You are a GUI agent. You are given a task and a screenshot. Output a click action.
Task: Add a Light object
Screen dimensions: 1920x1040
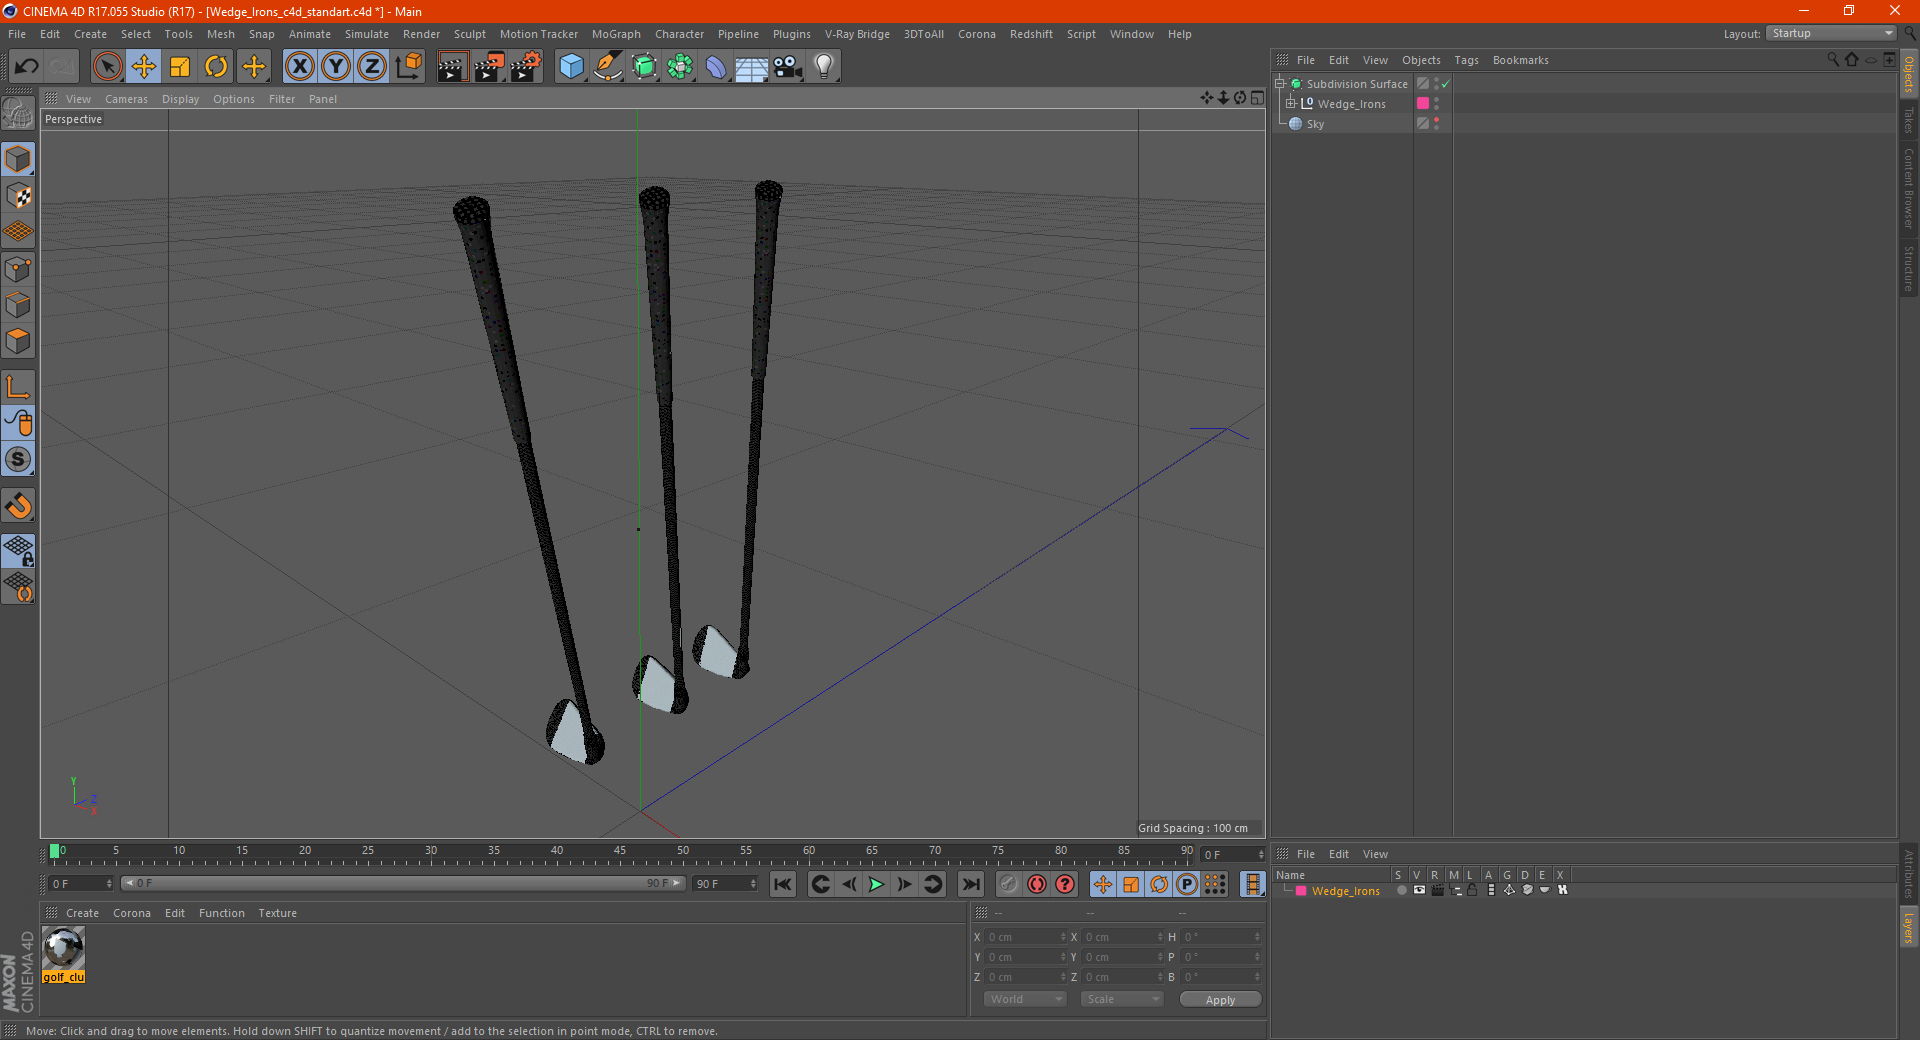click(x=824, y=67)
